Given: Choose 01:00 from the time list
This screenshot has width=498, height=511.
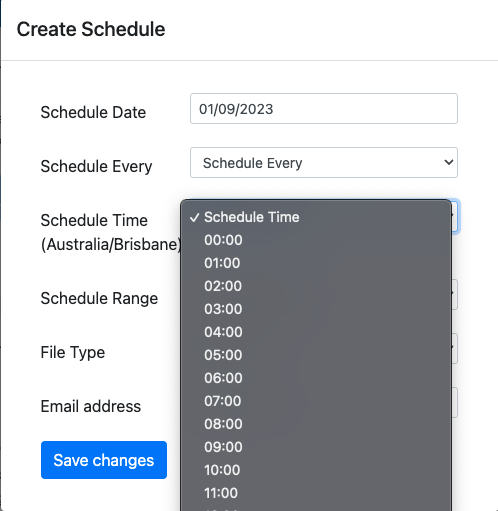Looking at the screenshot, I should [316, 263].
